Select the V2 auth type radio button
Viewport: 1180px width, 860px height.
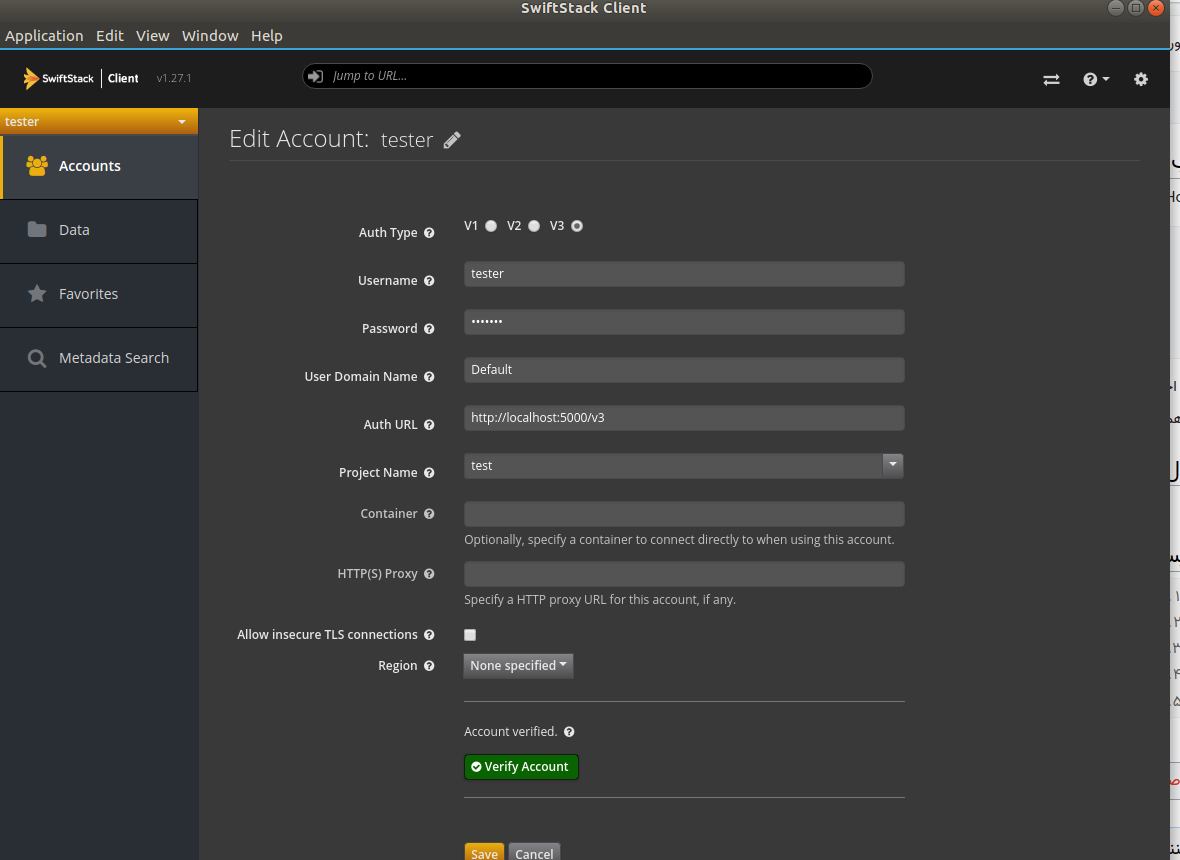click(534, 226)
